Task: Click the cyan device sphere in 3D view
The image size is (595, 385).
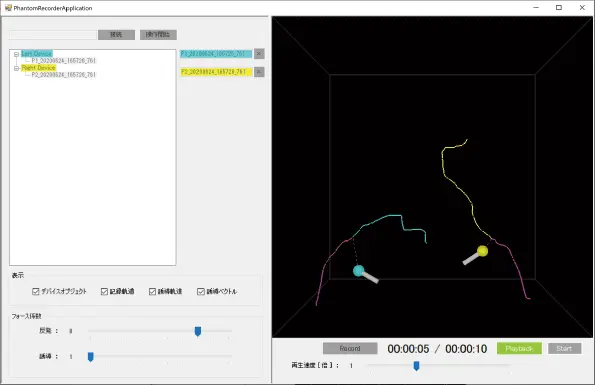Action: click(x=359, y=271)
